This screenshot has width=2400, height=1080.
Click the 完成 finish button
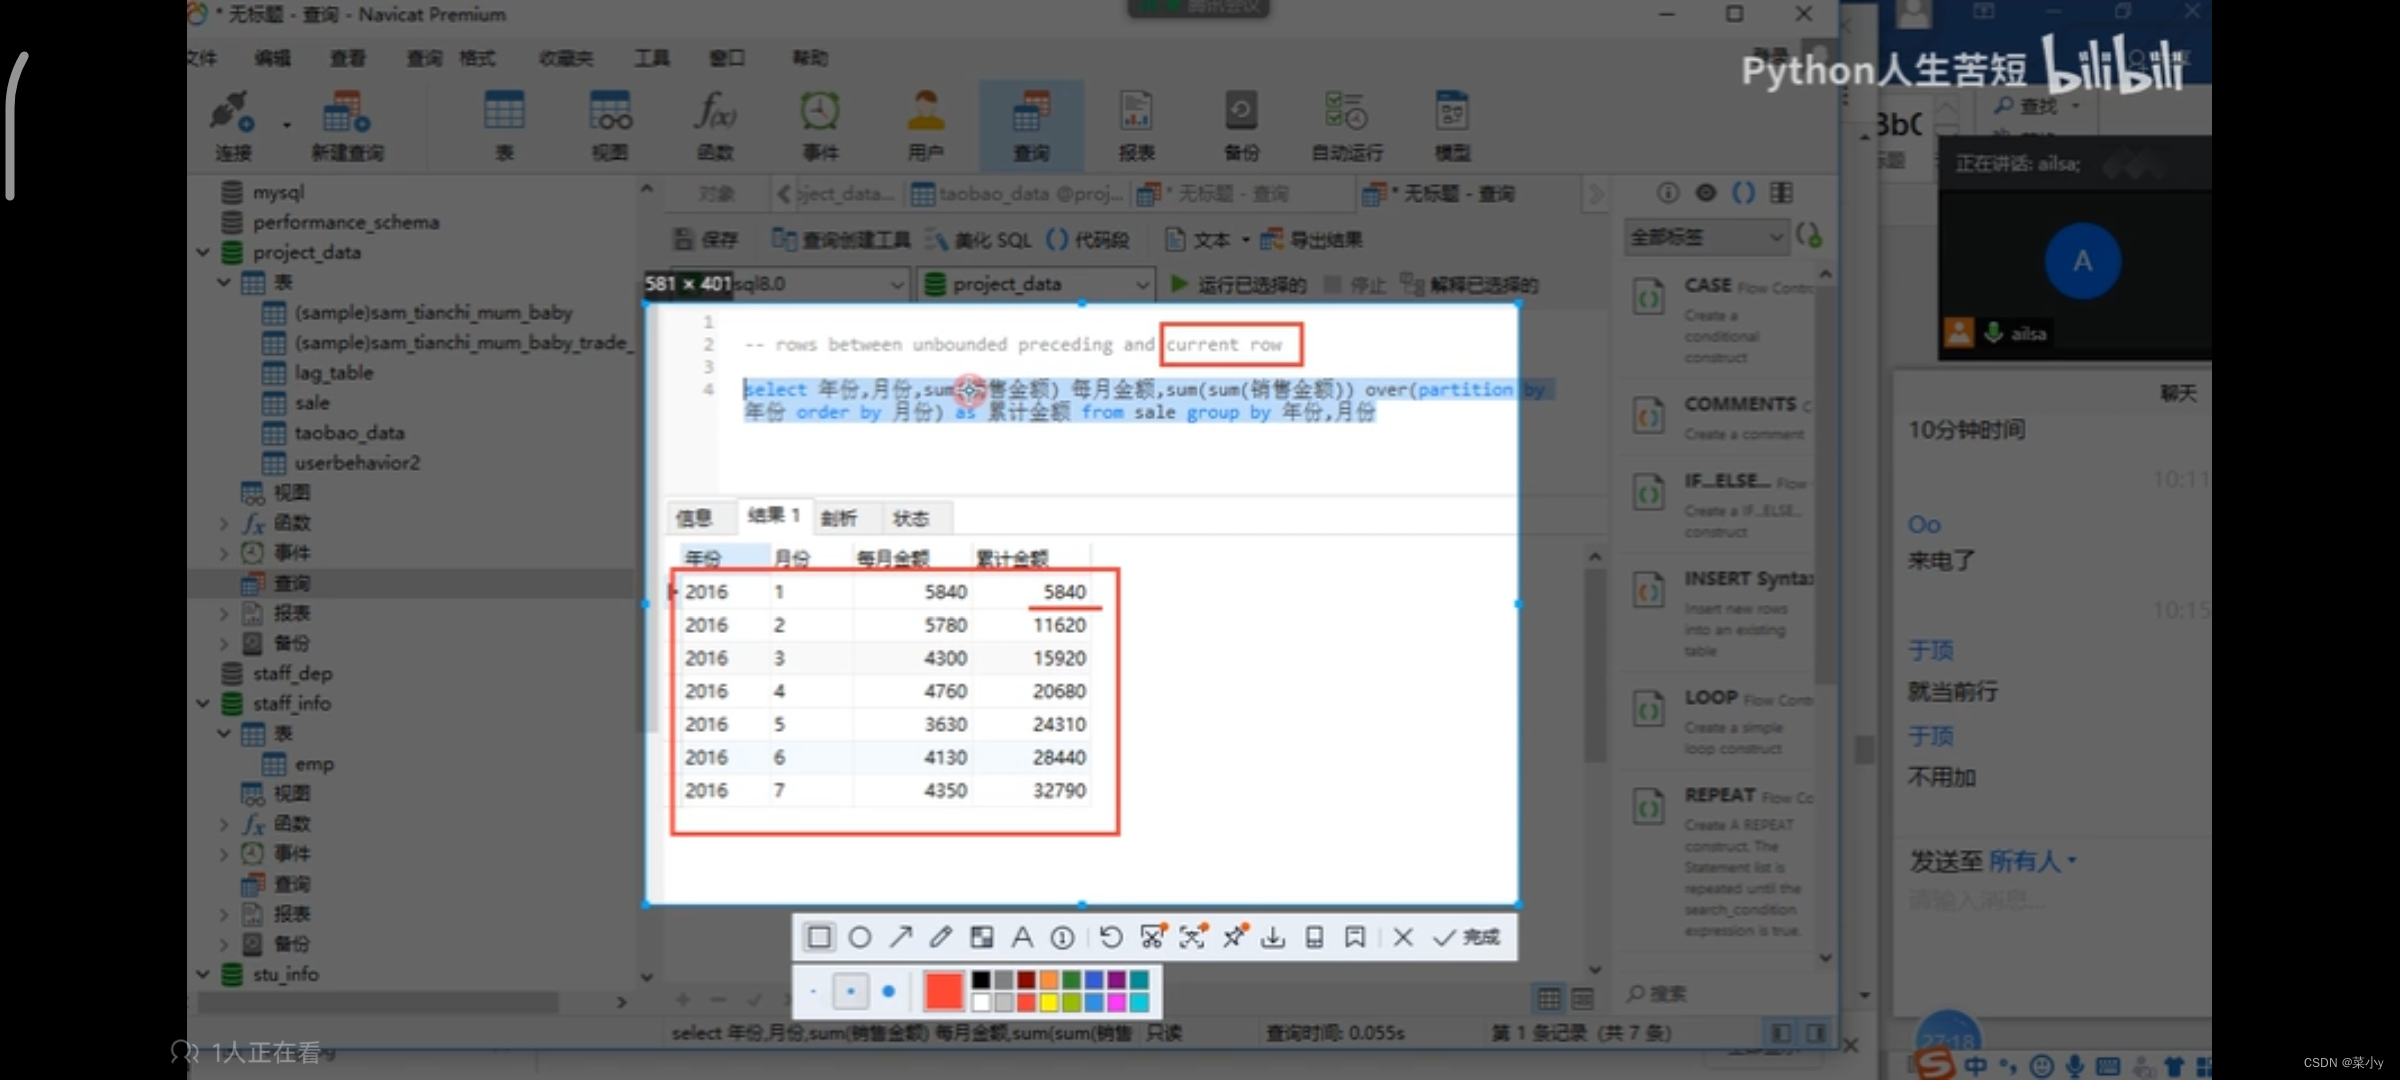point(1467,937)
